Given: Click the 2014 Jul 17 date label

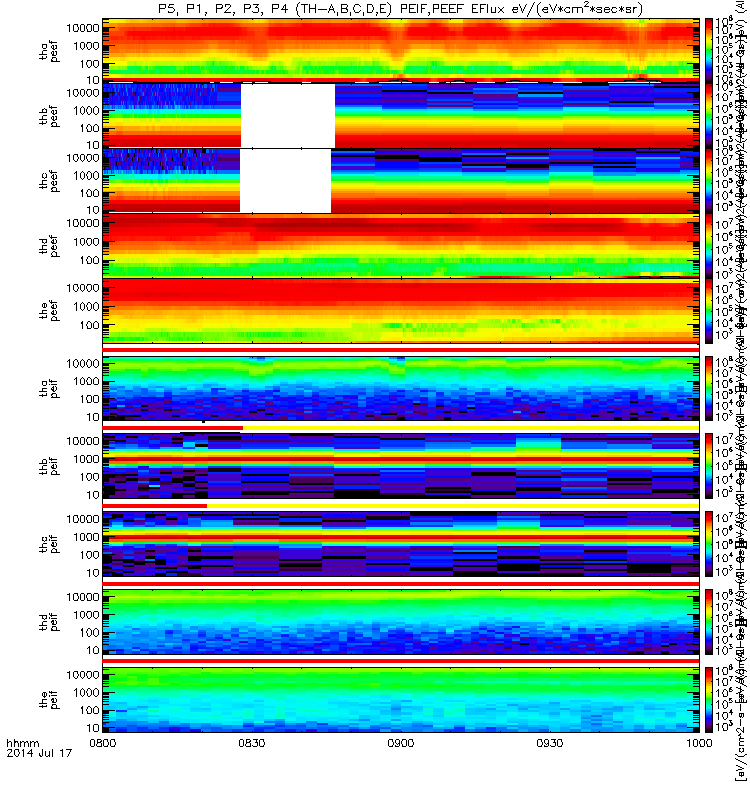Looking at the screenshot, I should pyautogui.click(x=39, y=753).
